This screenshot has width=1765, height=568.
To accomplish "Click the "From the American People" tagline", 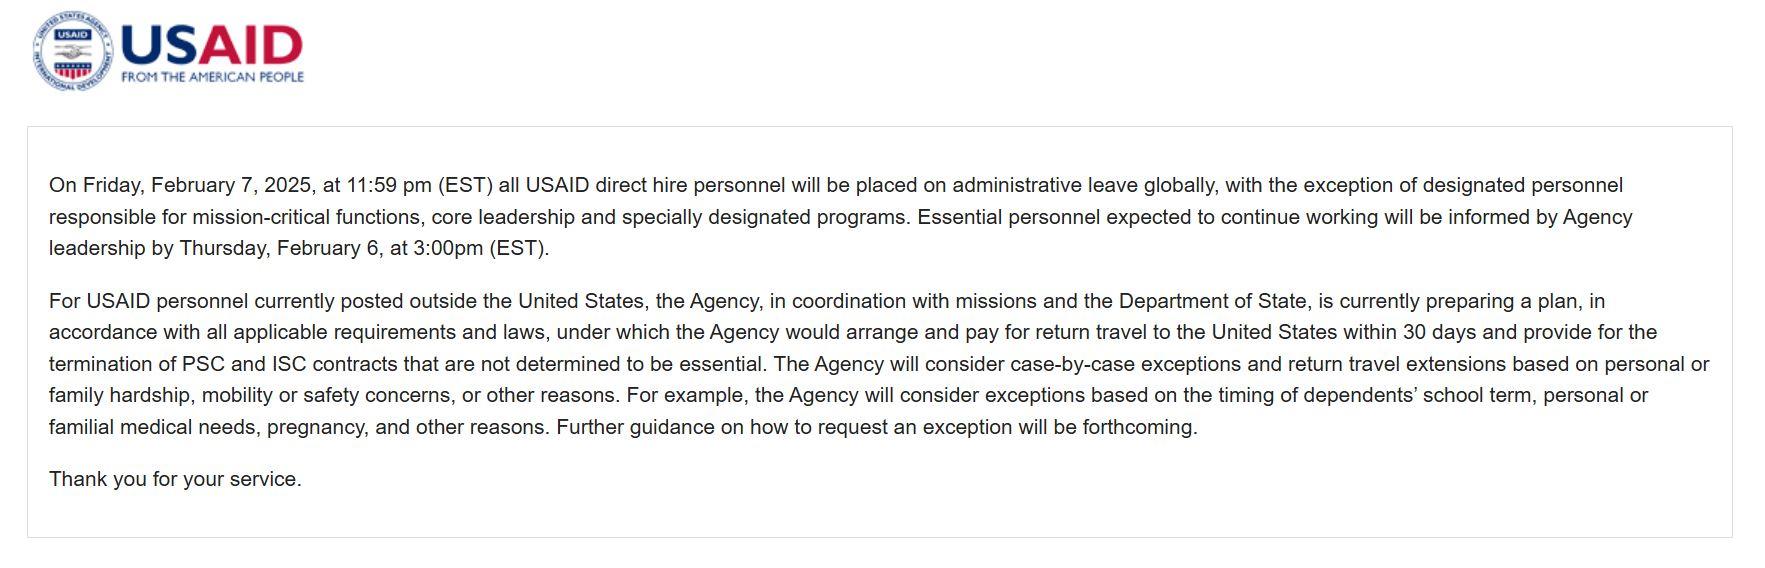I will coord(212,77).
